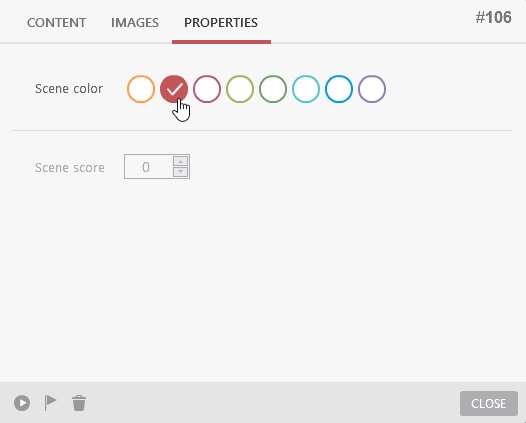Screen dimensions: 526x423
Task: Click the Scene color label
Action: point(69,89)
